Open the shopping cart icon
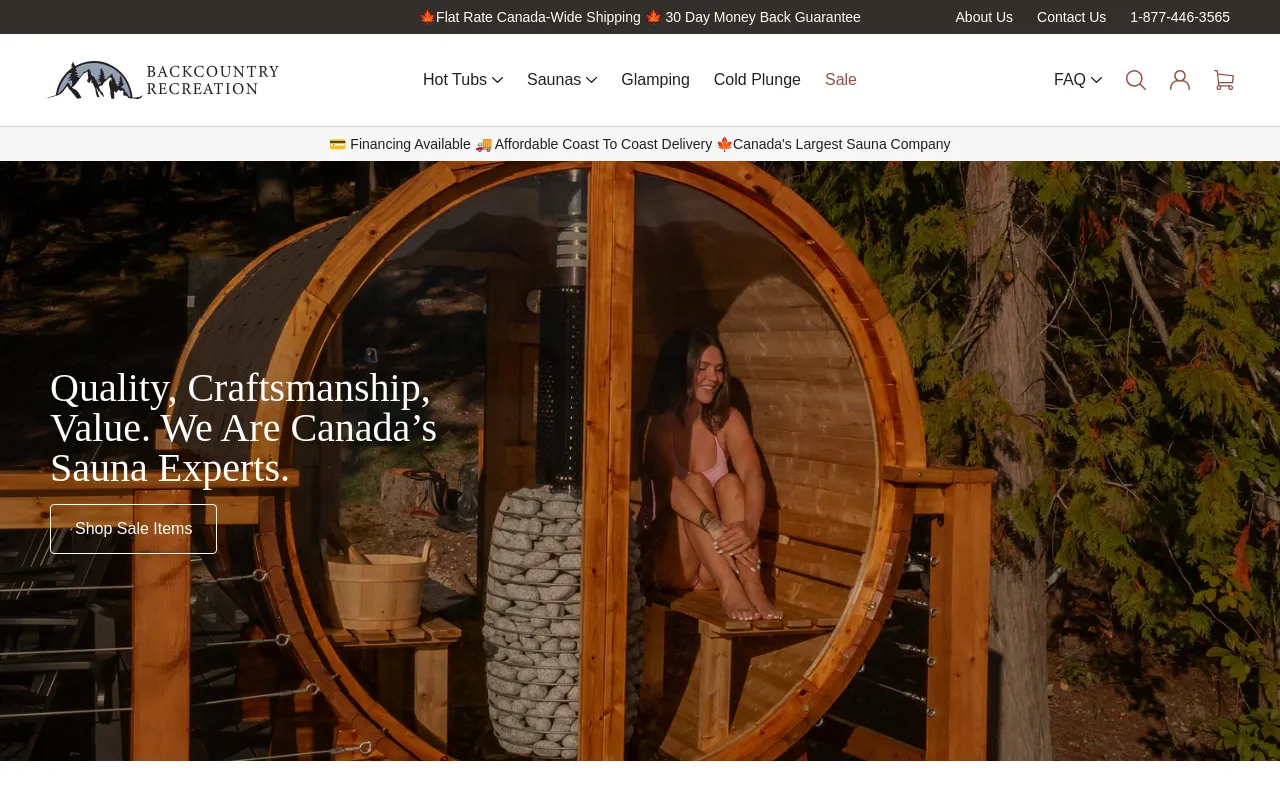The image size is (1280, 800). 1224,80
